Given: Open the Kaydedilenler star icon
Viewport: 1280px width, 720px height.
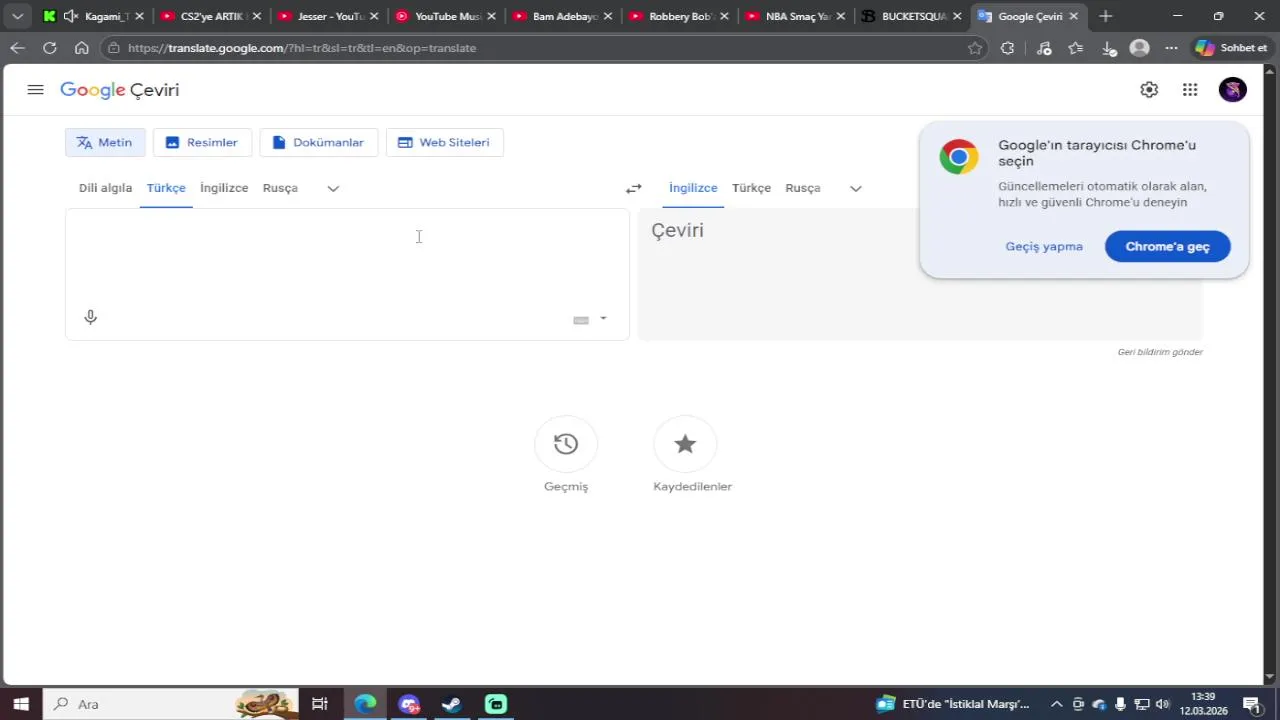Looking at the screenshot, I should (685, 444).
